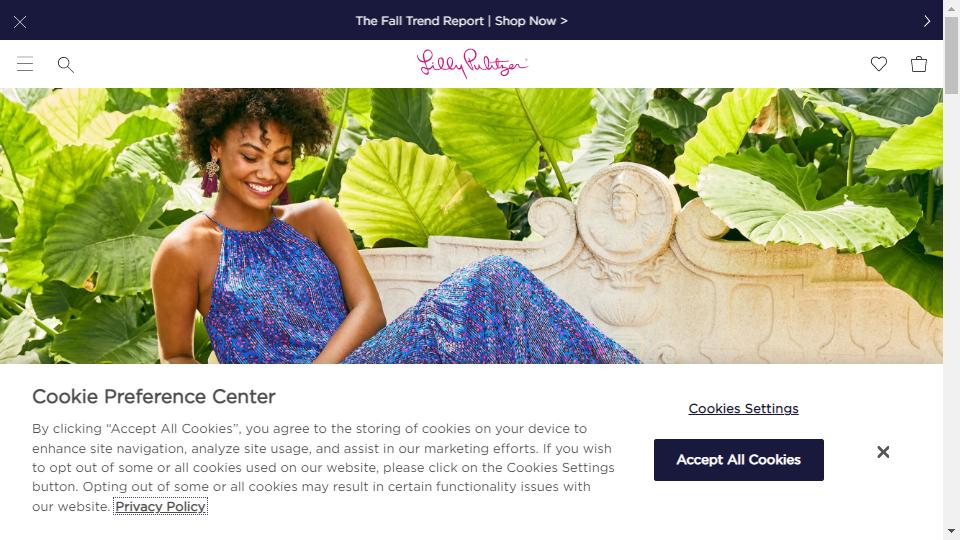Click the scrollbar down arrow
960x540 pixels.
[951, 531]
